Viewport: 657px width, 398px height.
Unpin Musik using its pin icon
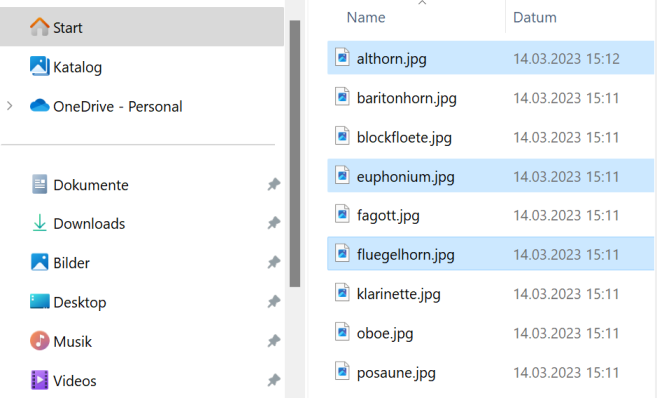274,341
